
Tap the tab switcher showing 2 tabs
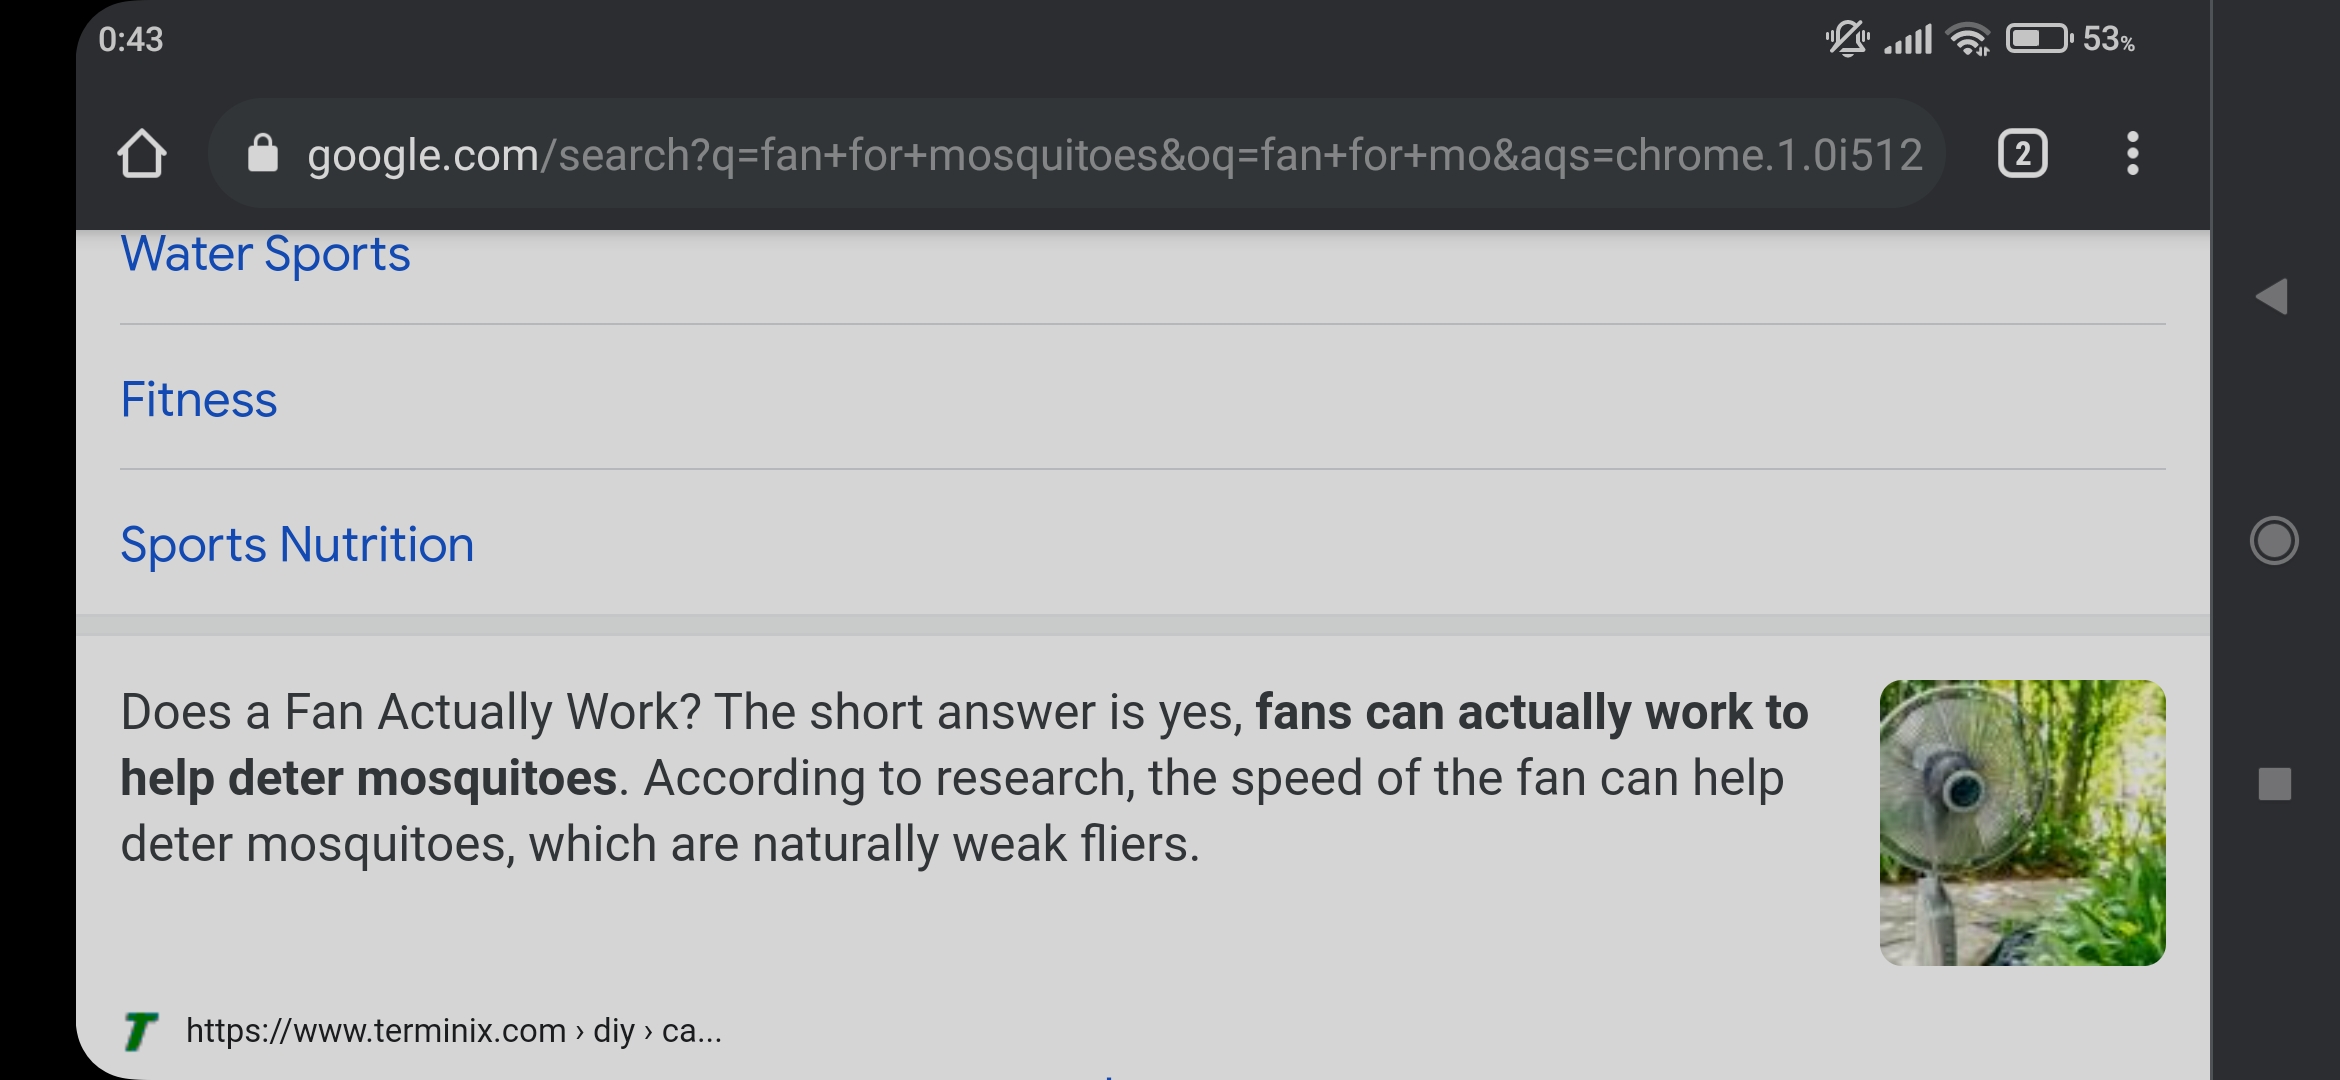pos(2022,153)
